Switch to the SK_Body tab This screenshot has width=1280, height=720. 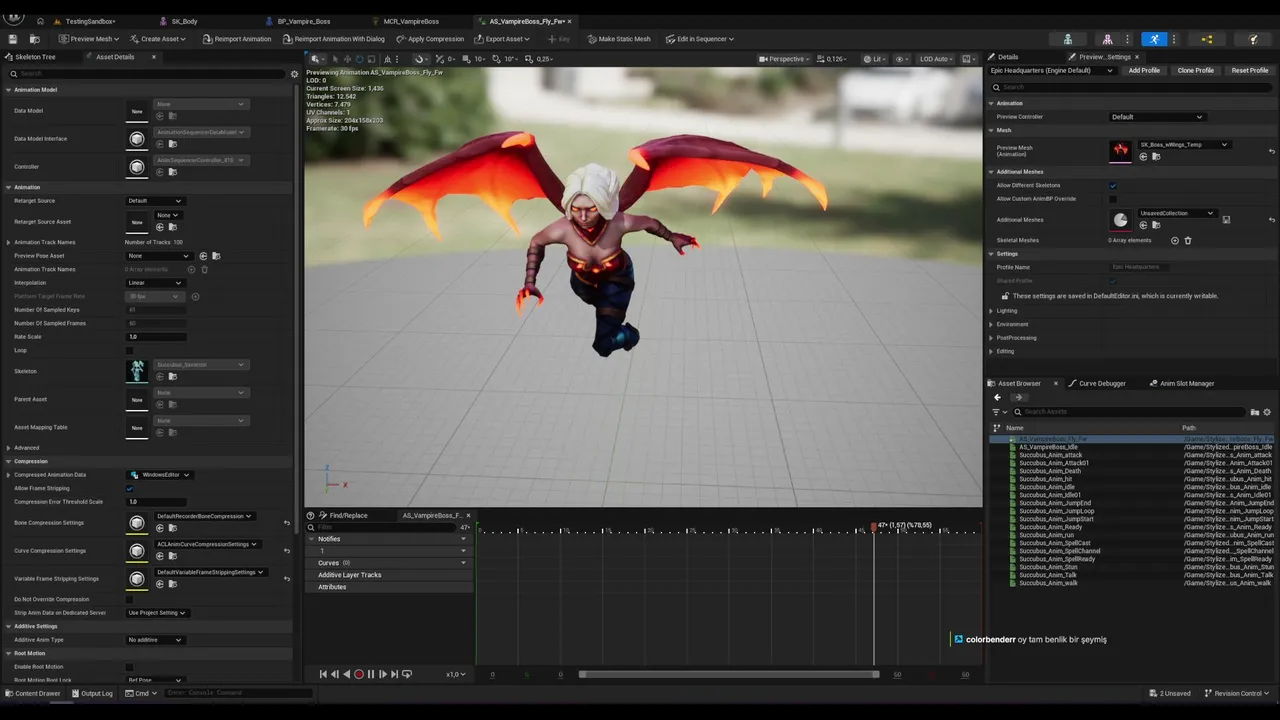pyautogui.click(x=184, y=21)
